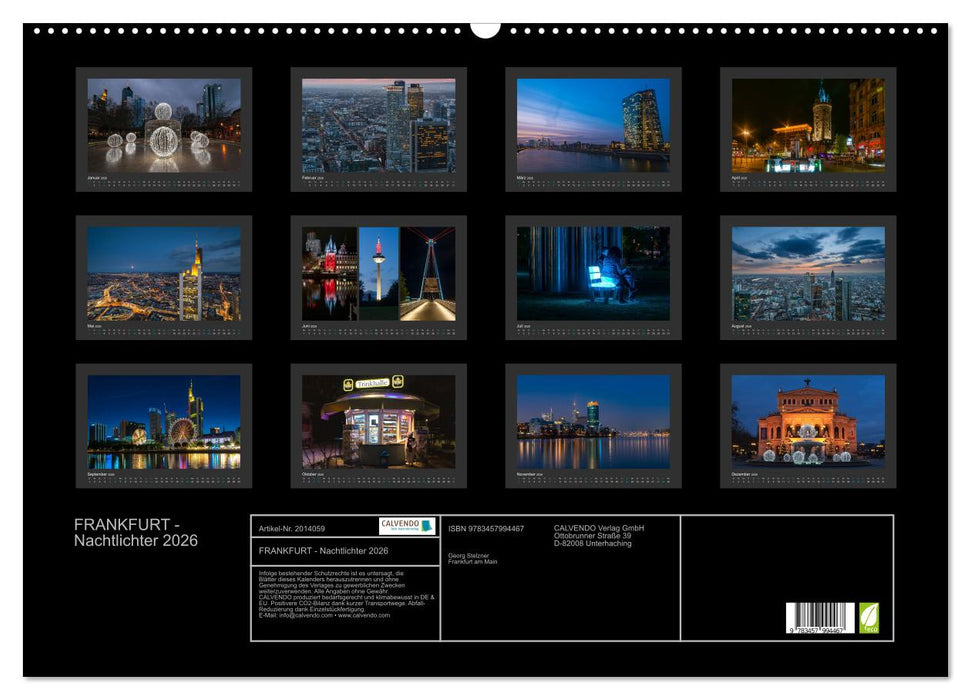
Task: Open the March riverside tower photo
Action: (x=593, y=125)
